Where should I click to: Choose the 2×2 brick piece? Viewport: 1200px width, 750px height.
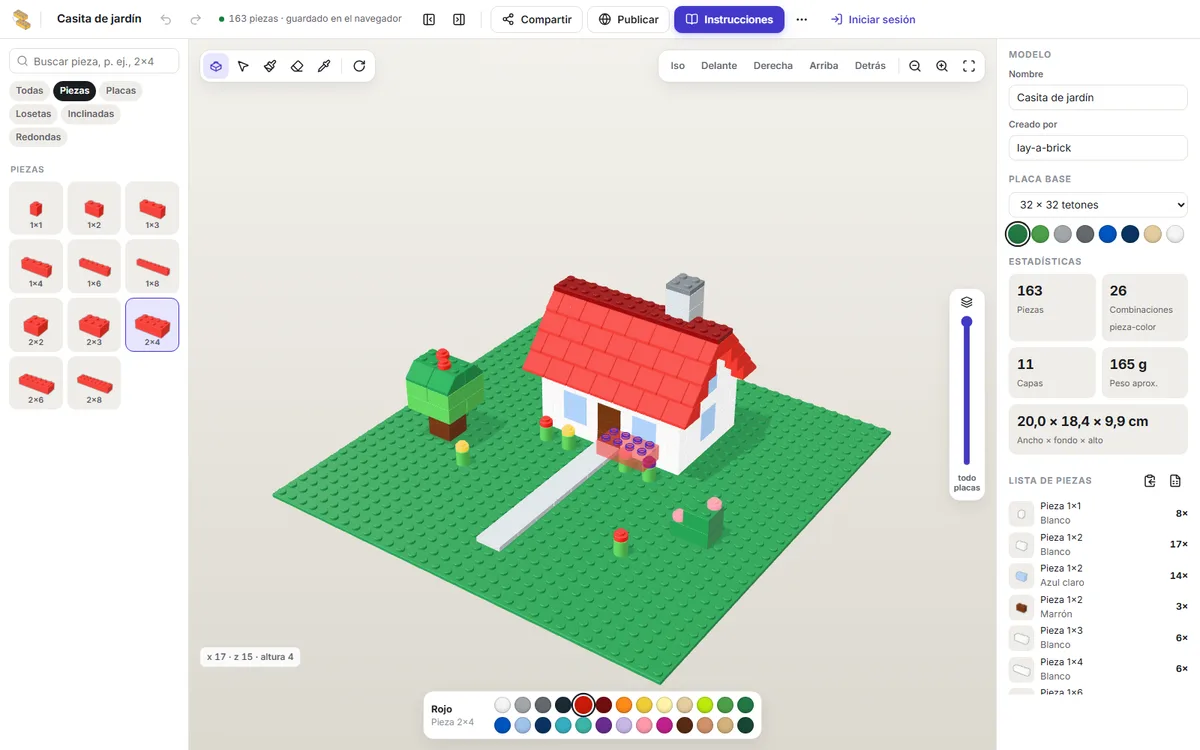[36, 325]
